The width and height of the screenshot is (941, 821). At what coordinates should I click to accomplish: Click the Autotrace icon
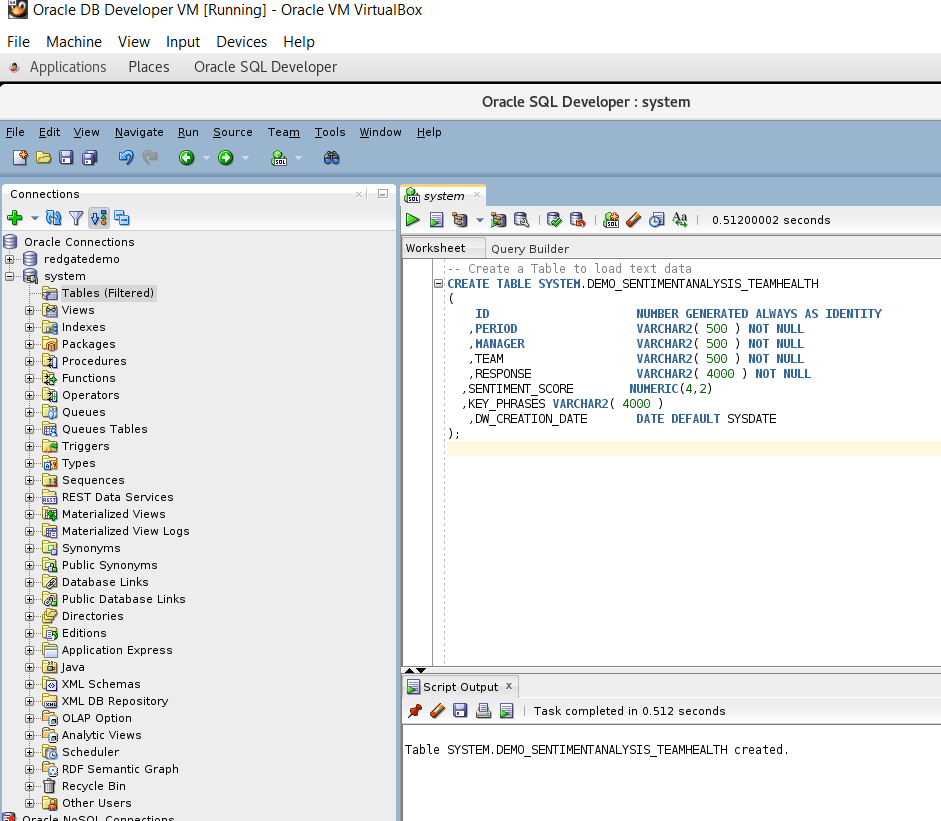[498, 220]
